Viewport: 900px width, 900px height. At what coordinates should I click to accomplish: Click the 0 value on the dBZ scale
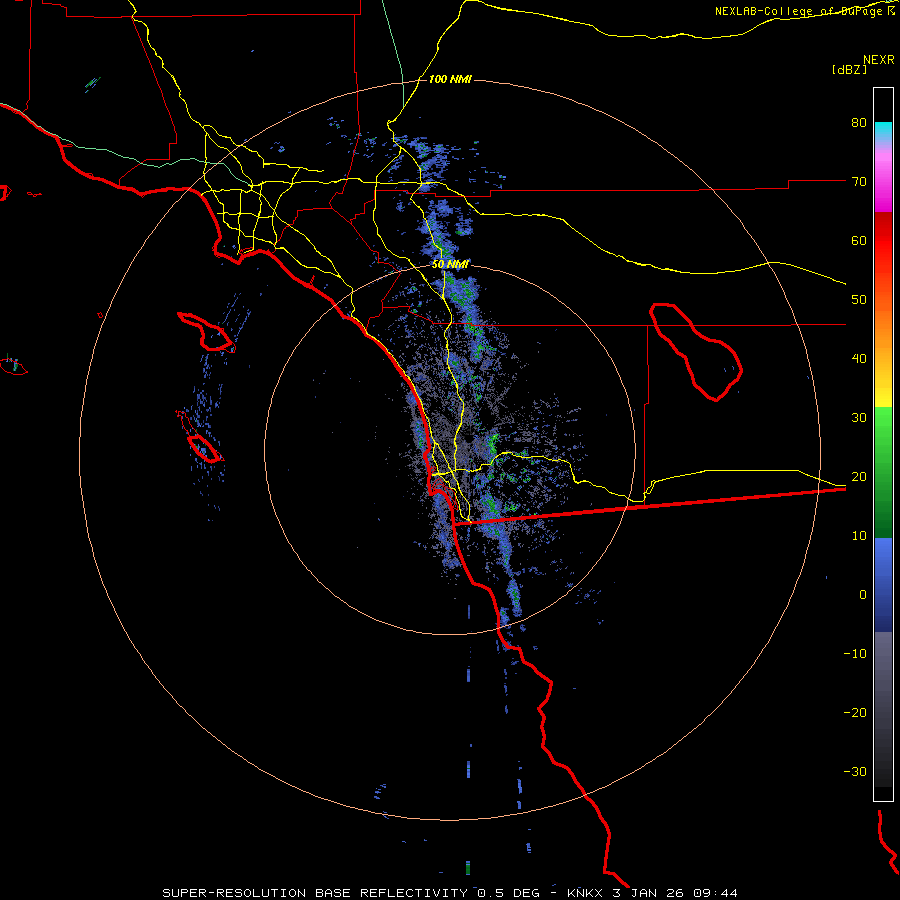click(x=863, y=595)
